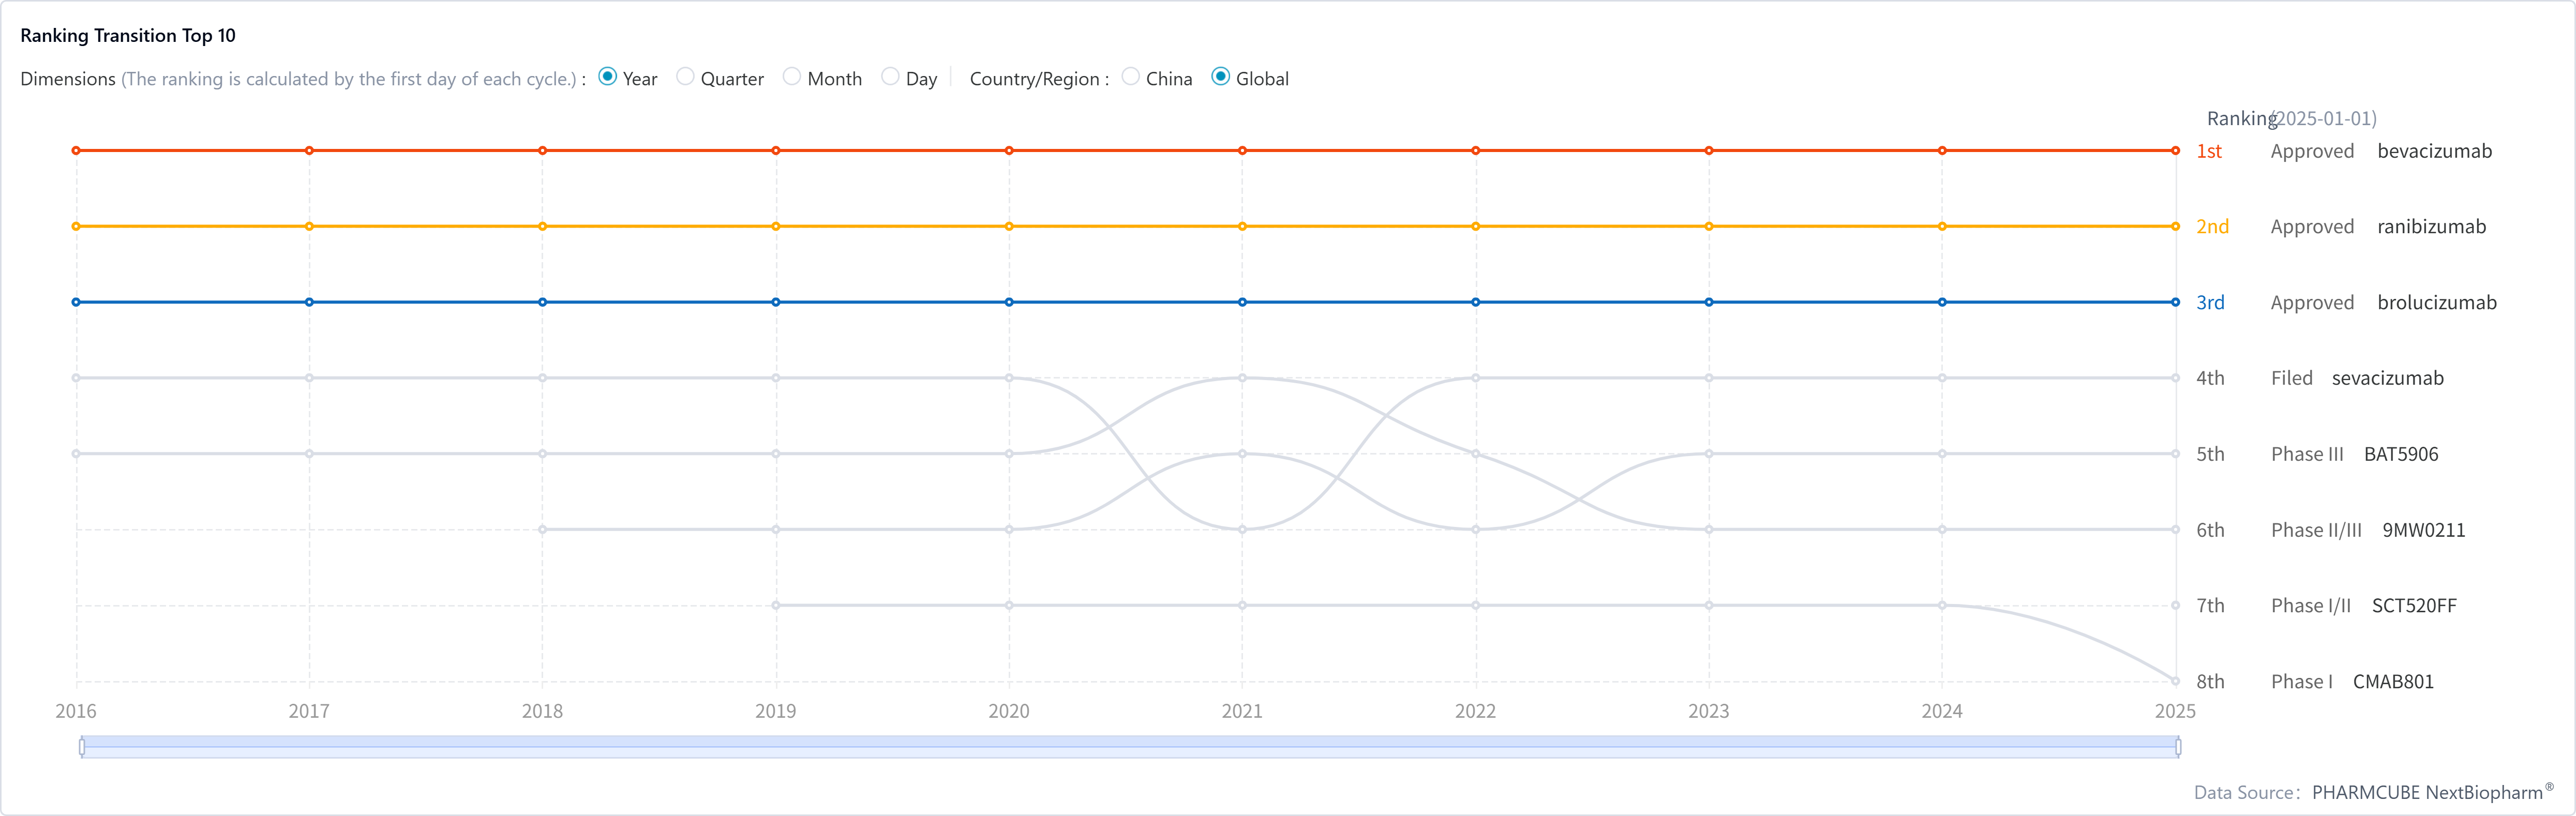Click the BAT5906 Phase III entry
Screen dimensions: 2576x816
click(2400, 454)
